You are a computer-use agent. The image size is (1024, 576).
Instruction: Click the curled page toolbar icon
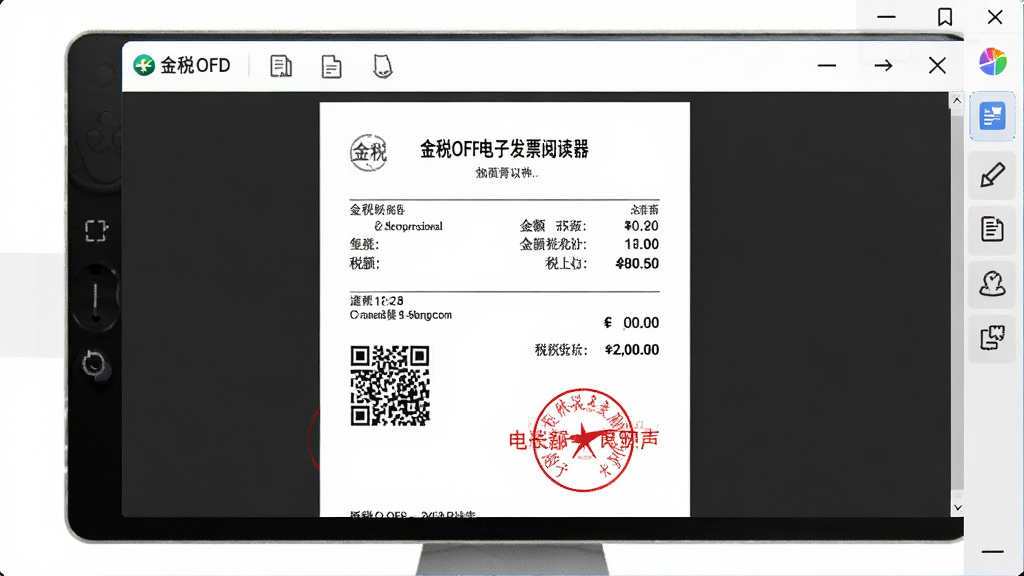383,66
